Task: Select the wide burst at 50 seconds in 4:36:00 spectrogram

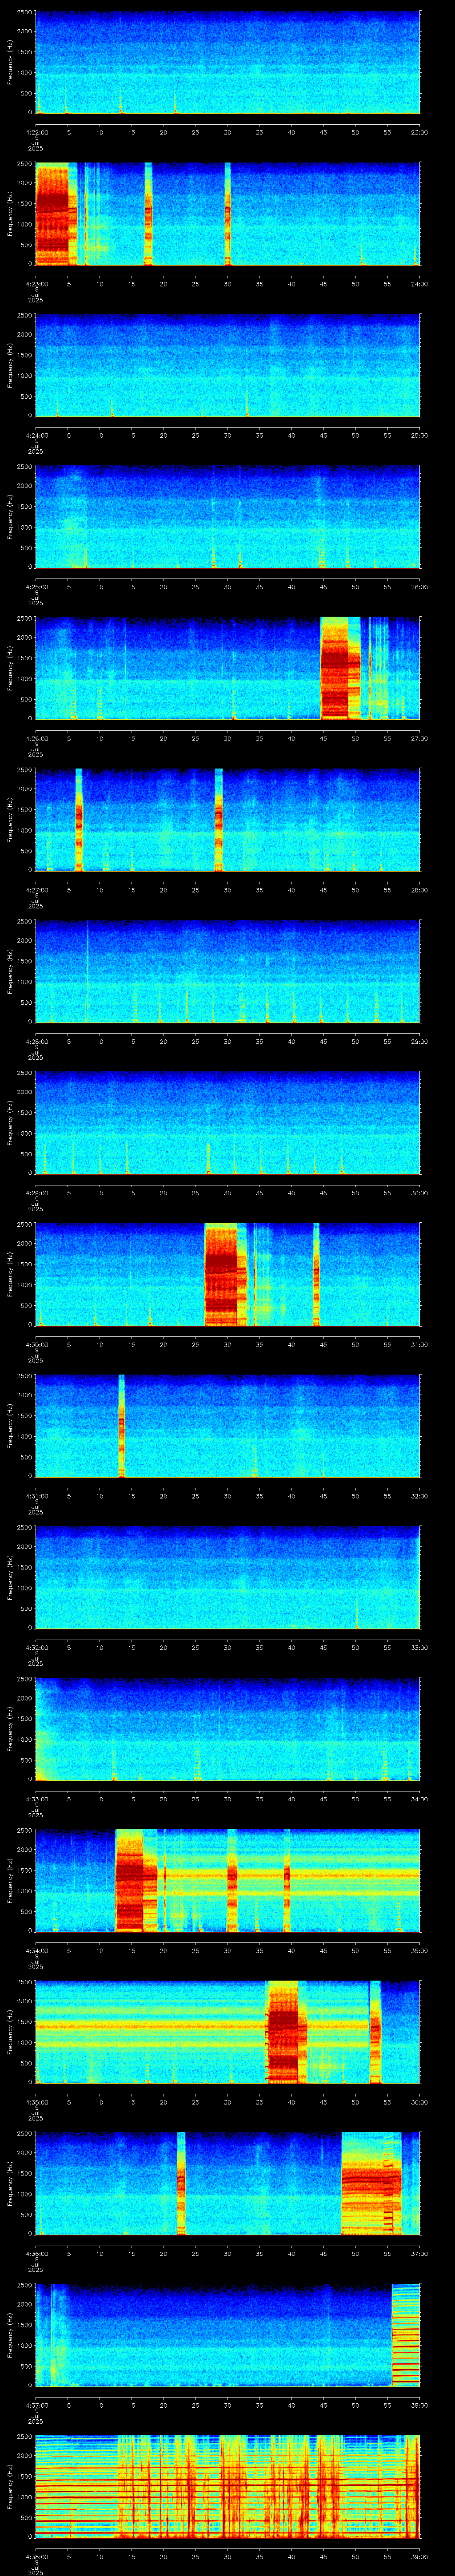Action: 371,2183
